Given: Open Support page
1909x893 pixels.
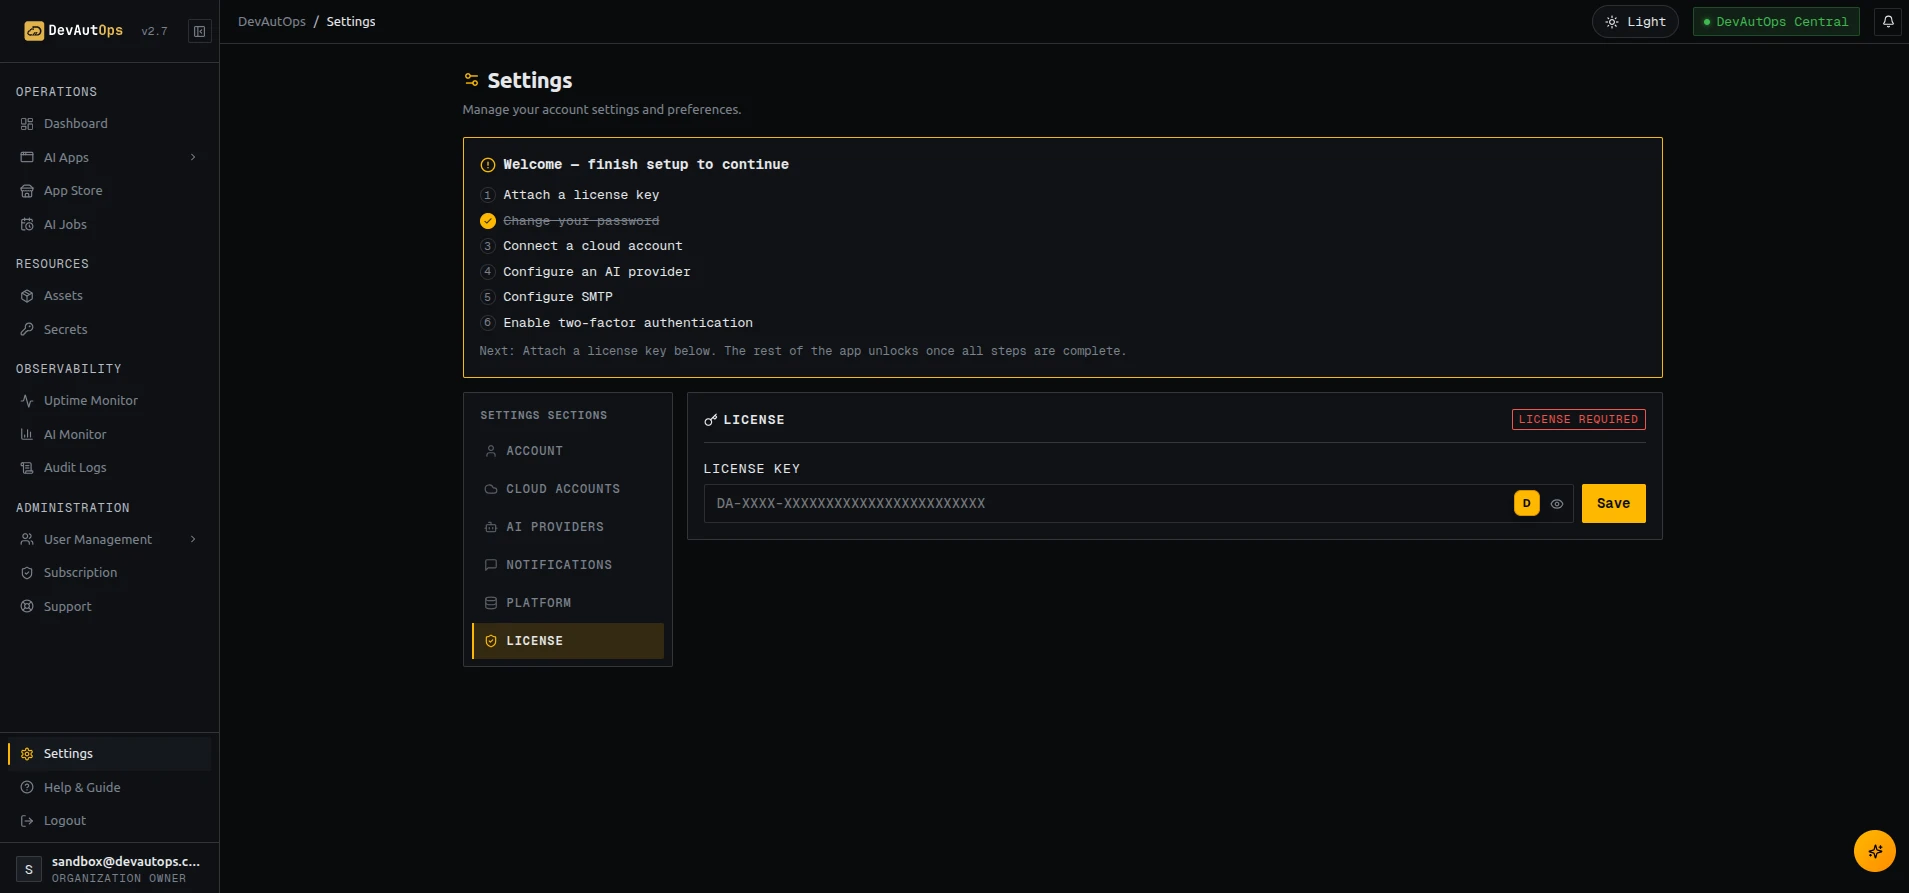Looking at the screenshot, I should coord(109,607).
